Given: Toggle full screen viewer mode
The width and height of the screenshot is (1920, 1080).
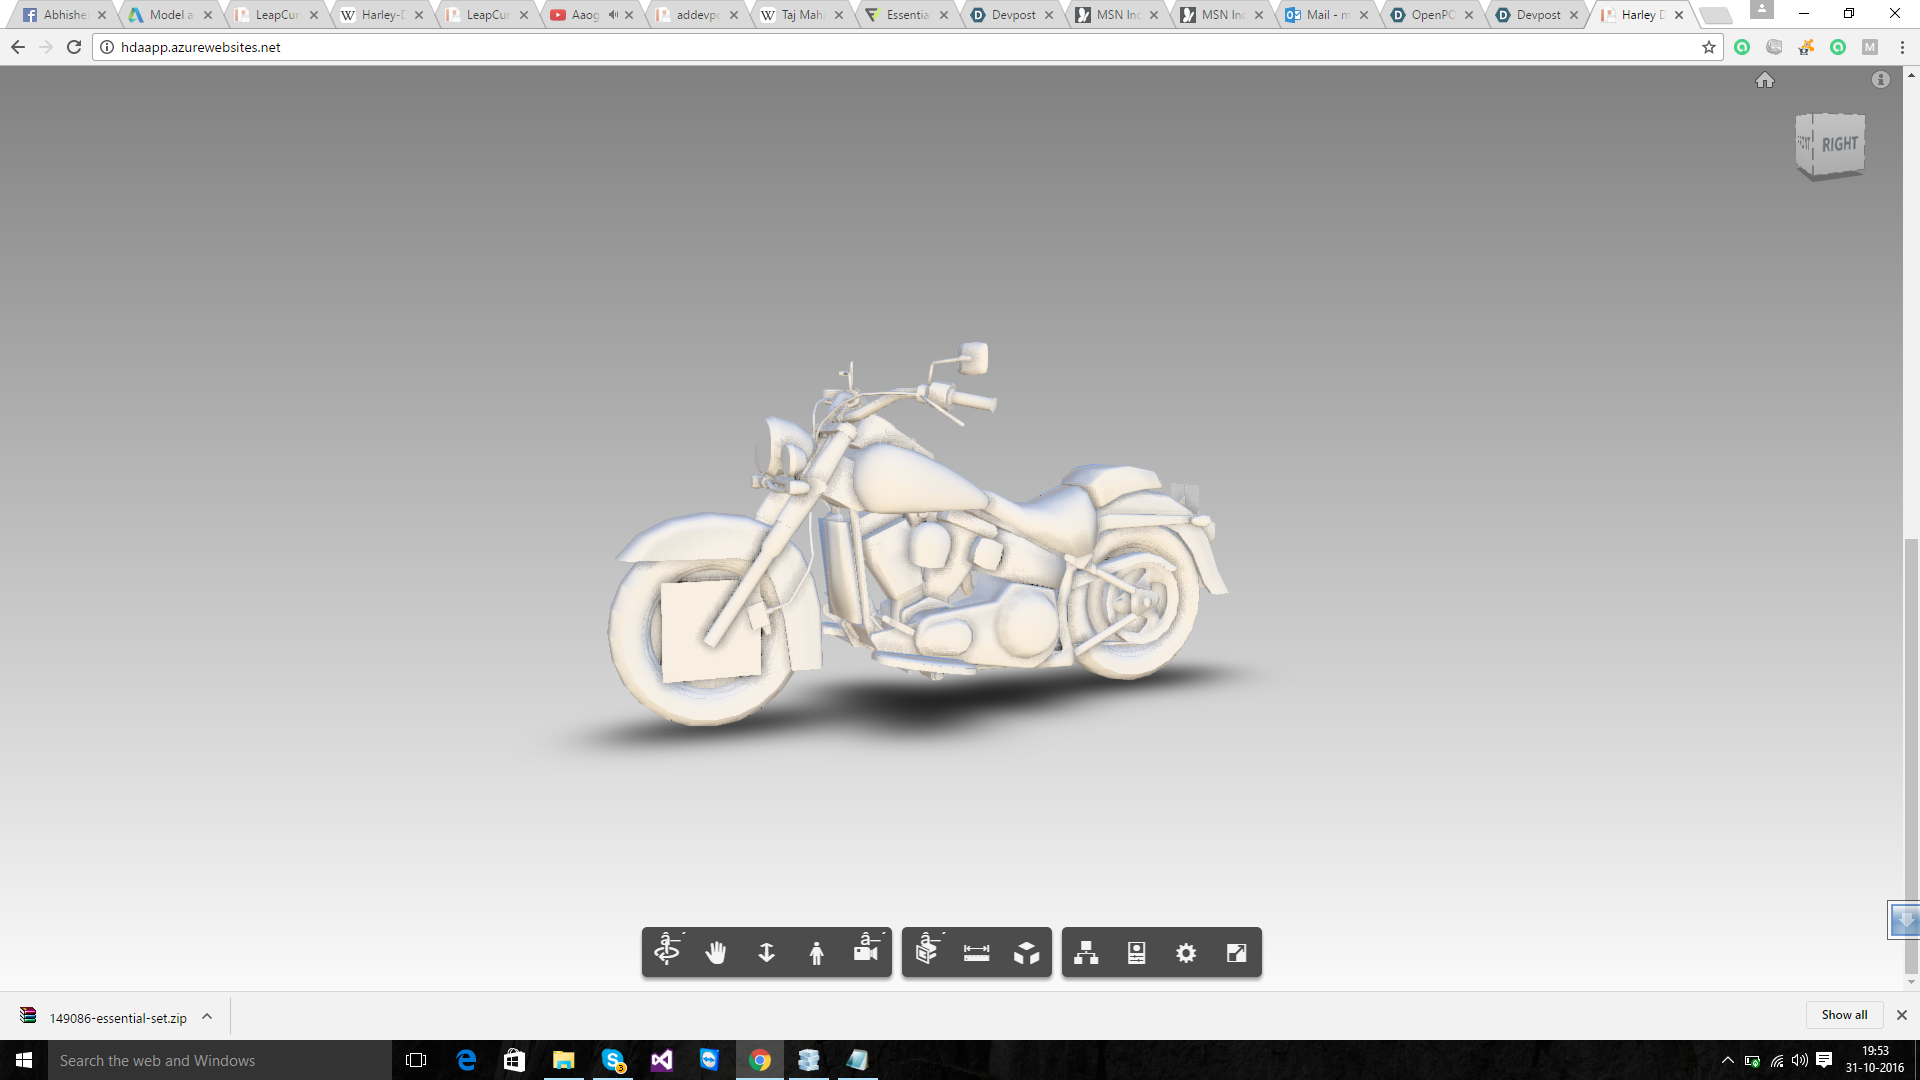Looking at the screenshot, I should tap(1237, 952).
